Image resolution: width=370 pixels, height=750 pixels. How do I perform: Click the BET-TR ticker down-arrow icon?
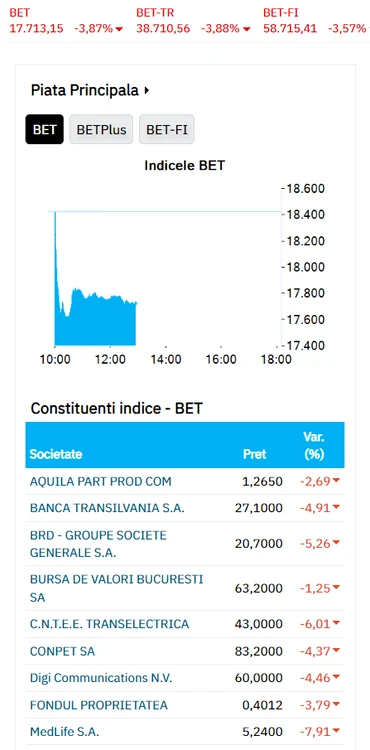tap(246, 29)
